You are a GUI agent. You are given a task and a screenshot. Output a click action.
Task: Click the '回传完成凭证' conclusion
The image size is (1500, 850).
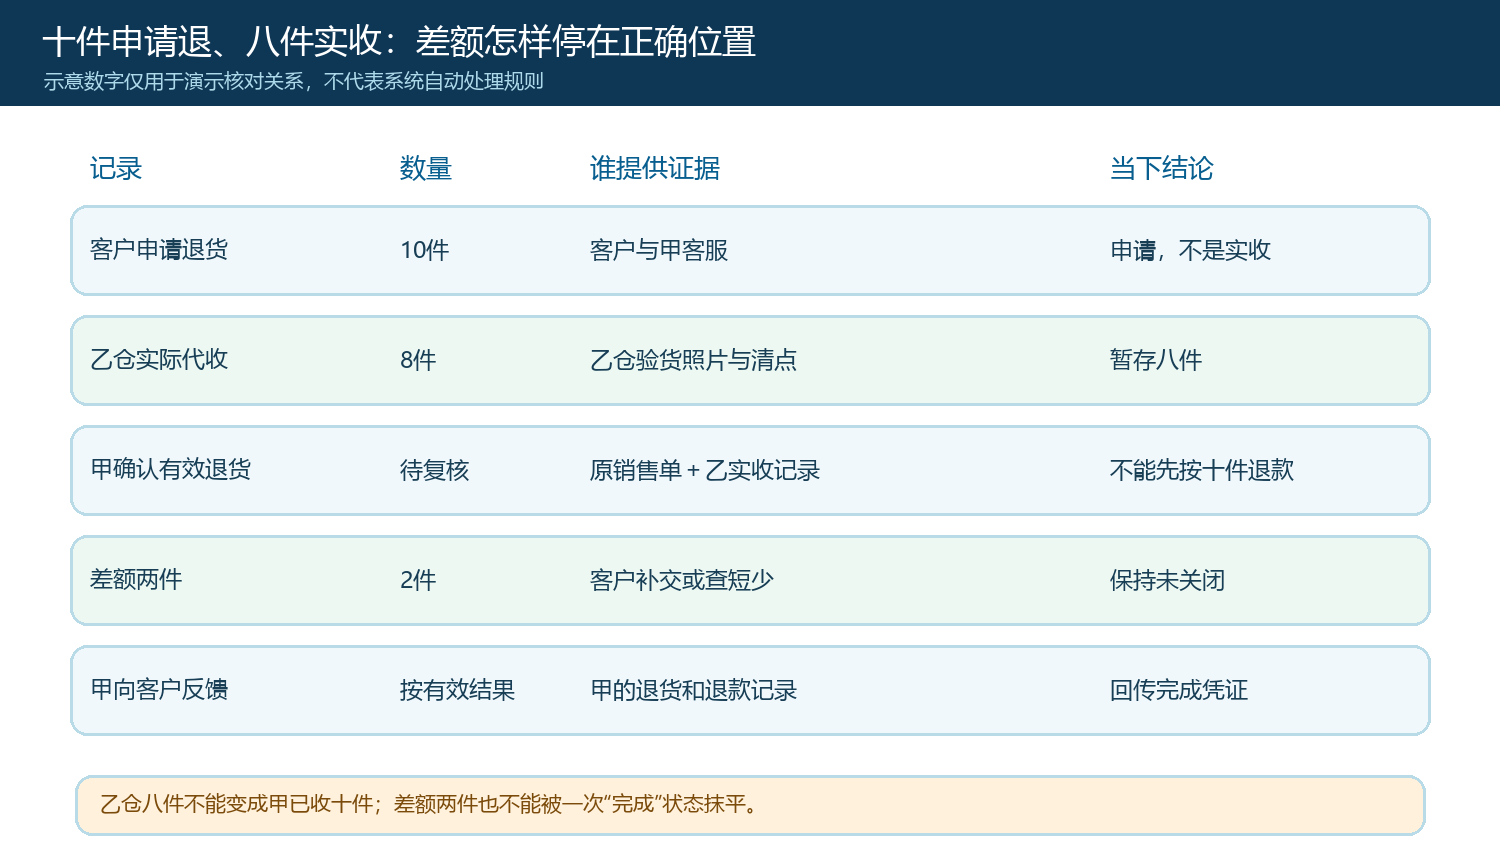point(1179,690)
